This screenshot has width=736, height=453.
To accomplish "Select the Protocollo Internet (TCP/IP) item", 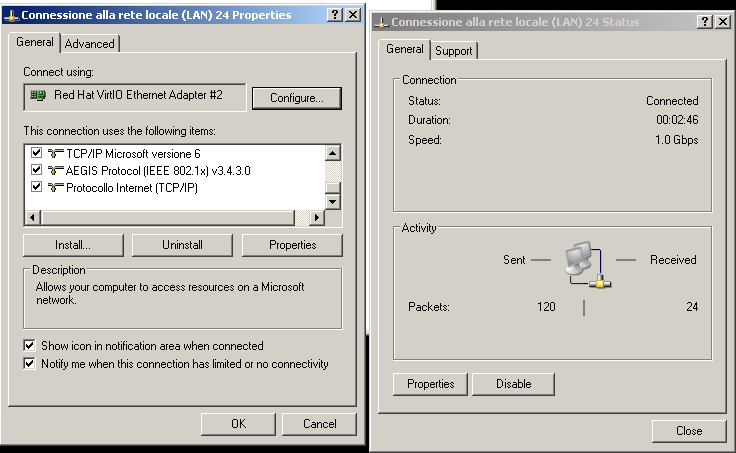I will [x=132, y=188].
